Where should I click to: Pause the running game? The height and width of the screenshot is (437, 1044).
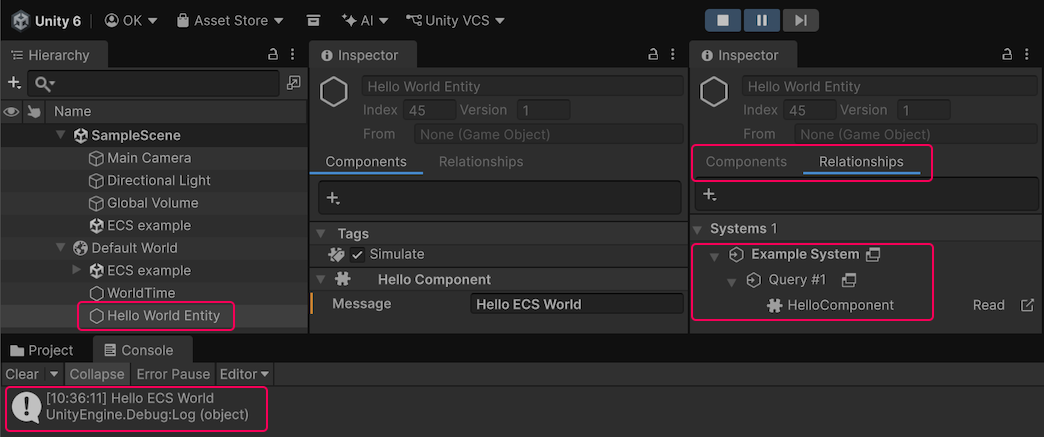click(x=762, y=21)
